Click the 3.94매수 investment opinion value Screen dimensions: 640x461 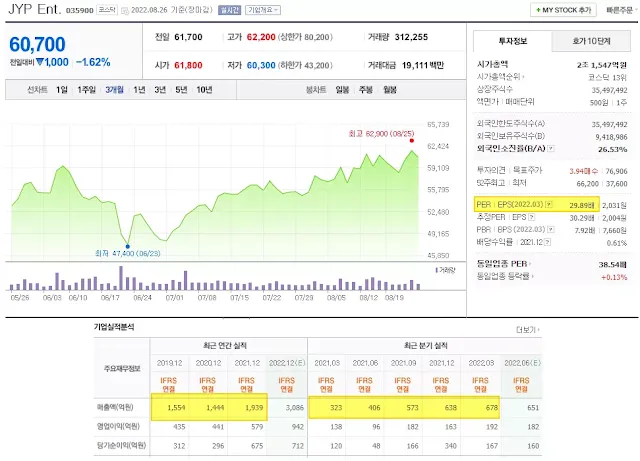(584, 171)
